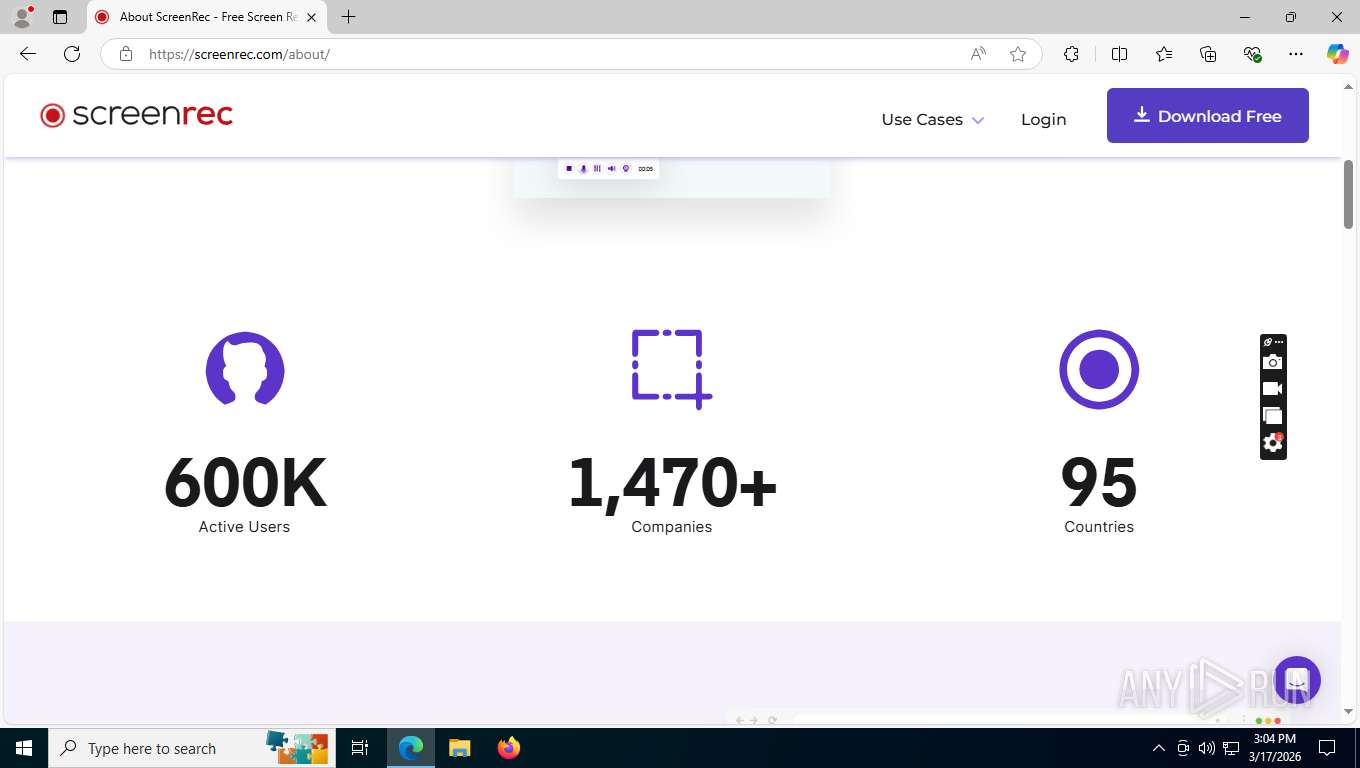Click the Countries label
The width and height of the screenshot is (1360, 768).
pos(1099,527)
